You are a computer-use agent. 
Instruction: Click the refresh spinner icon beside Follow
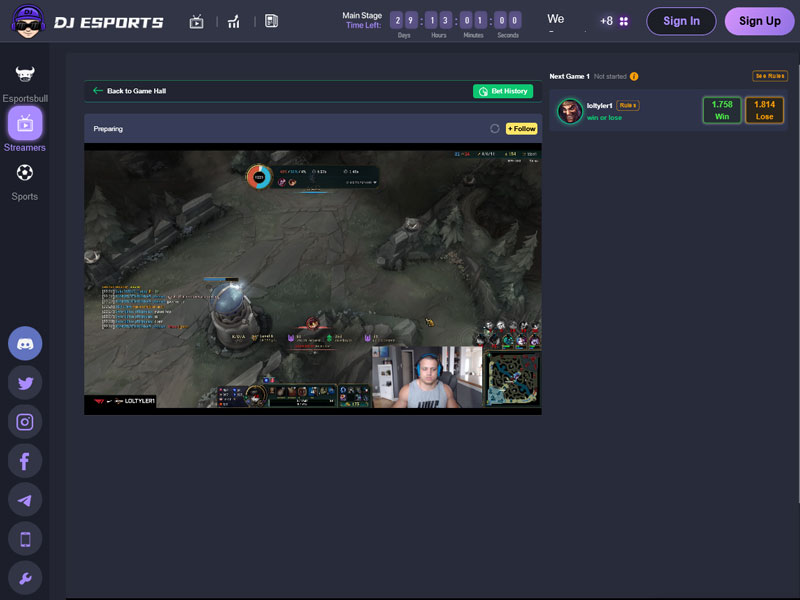pyautogui.click(x=494, y=129)
